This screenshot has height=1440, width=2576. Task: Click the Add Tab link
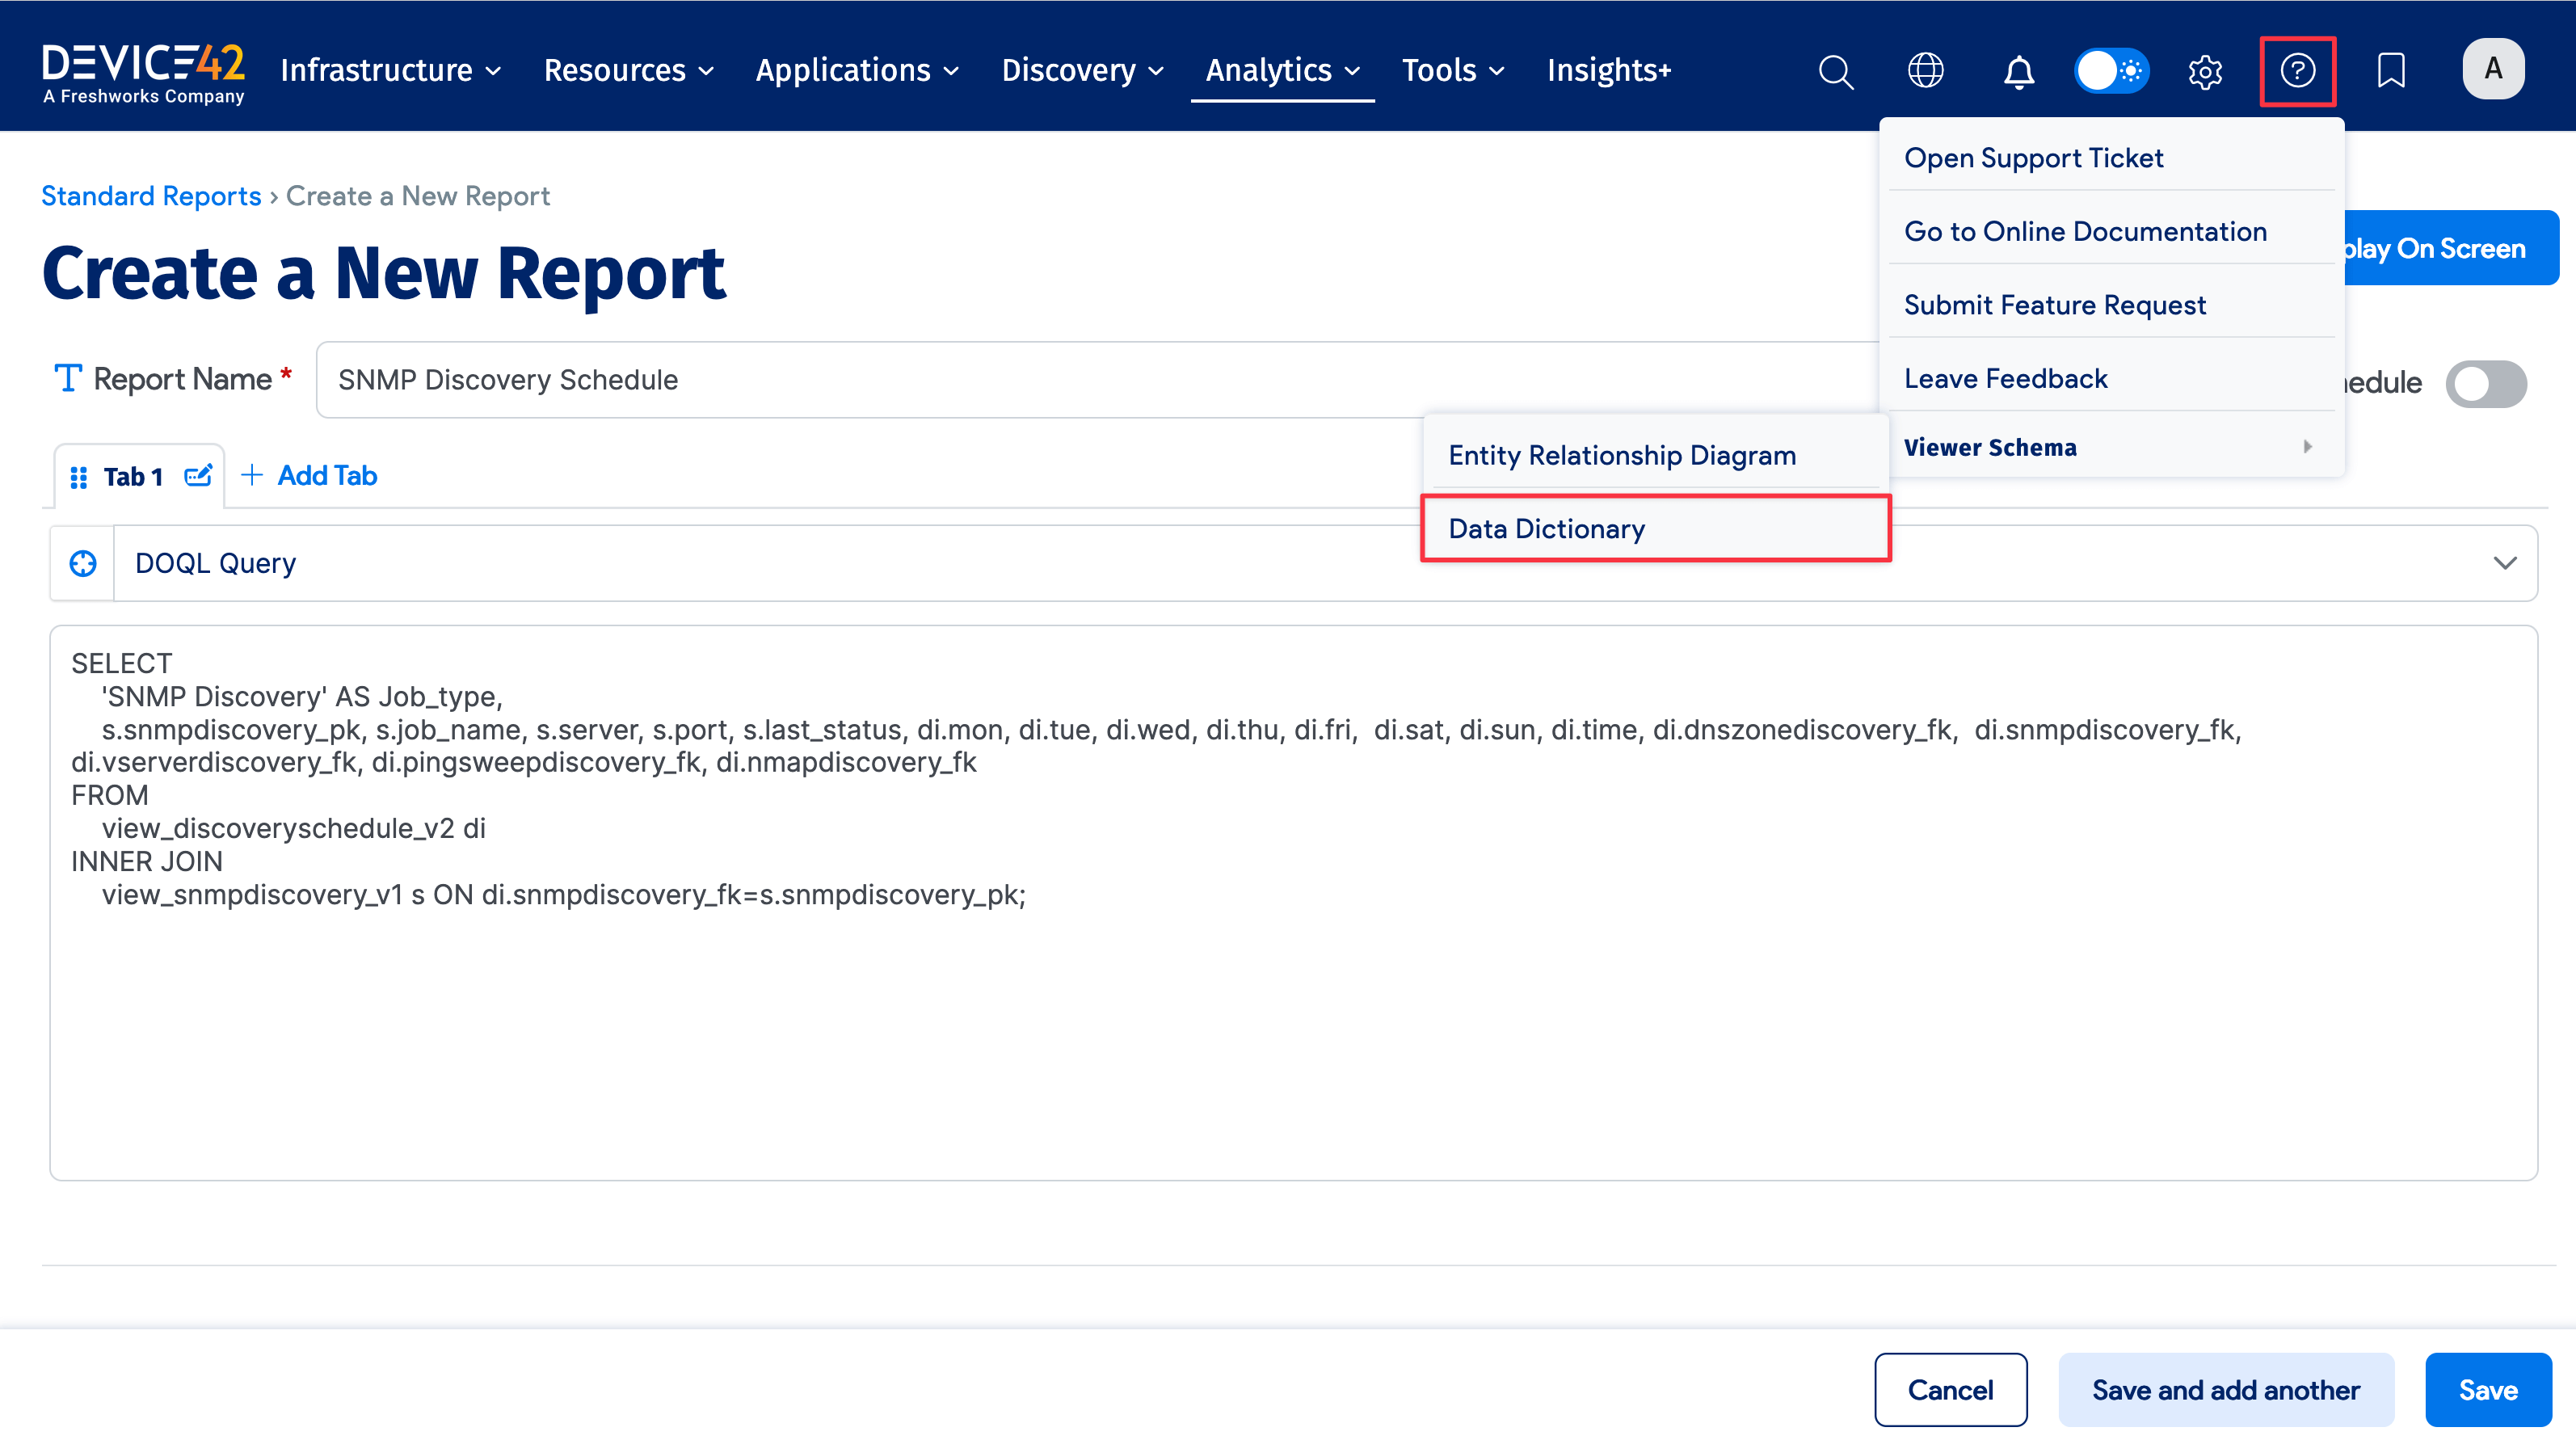point(310,476)
